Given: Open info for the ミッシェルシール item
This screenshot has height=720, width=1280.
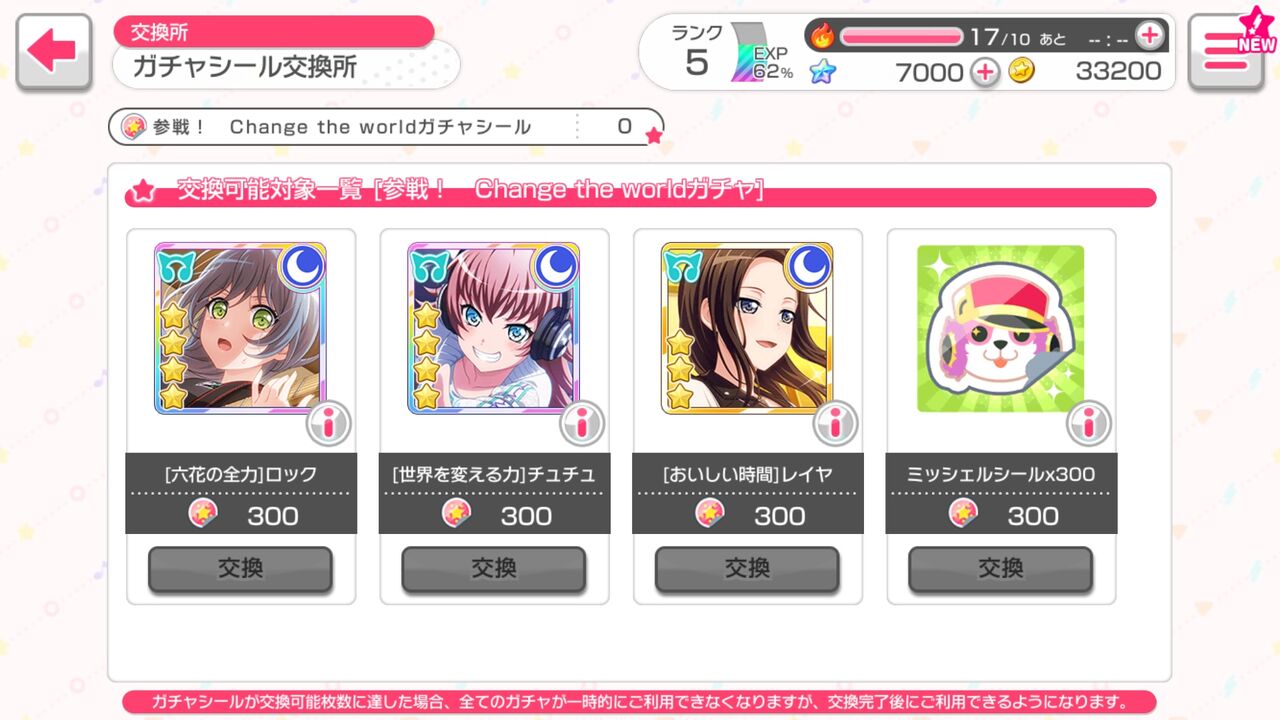Looking at the screenshot, I should (x=1089, y=423).
